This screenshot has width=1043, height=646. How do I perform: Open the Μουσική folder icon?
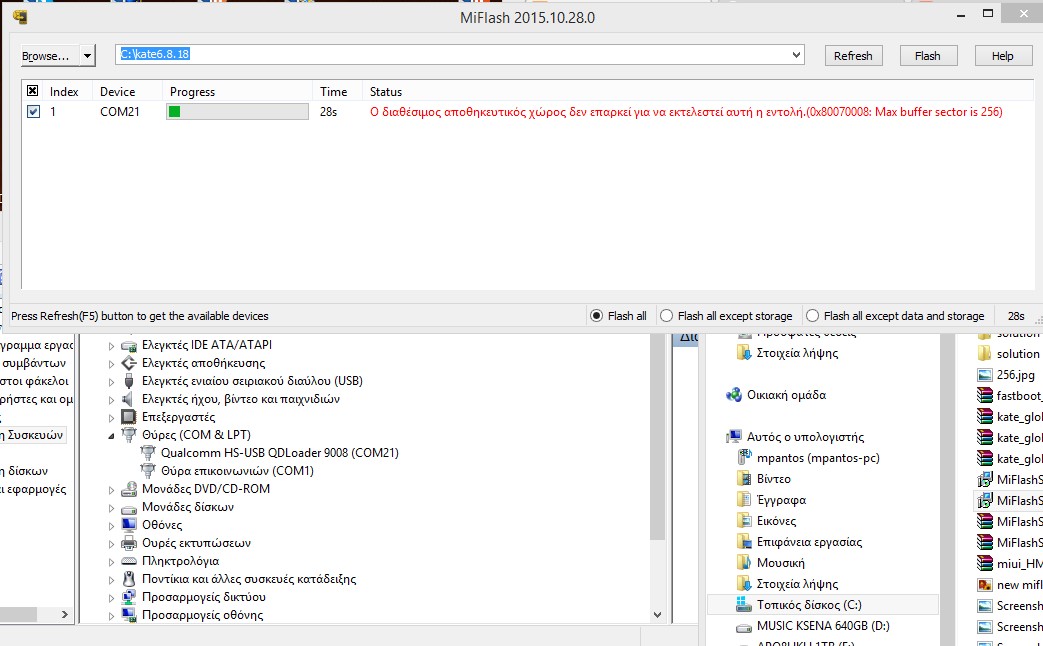coord(744,563)
